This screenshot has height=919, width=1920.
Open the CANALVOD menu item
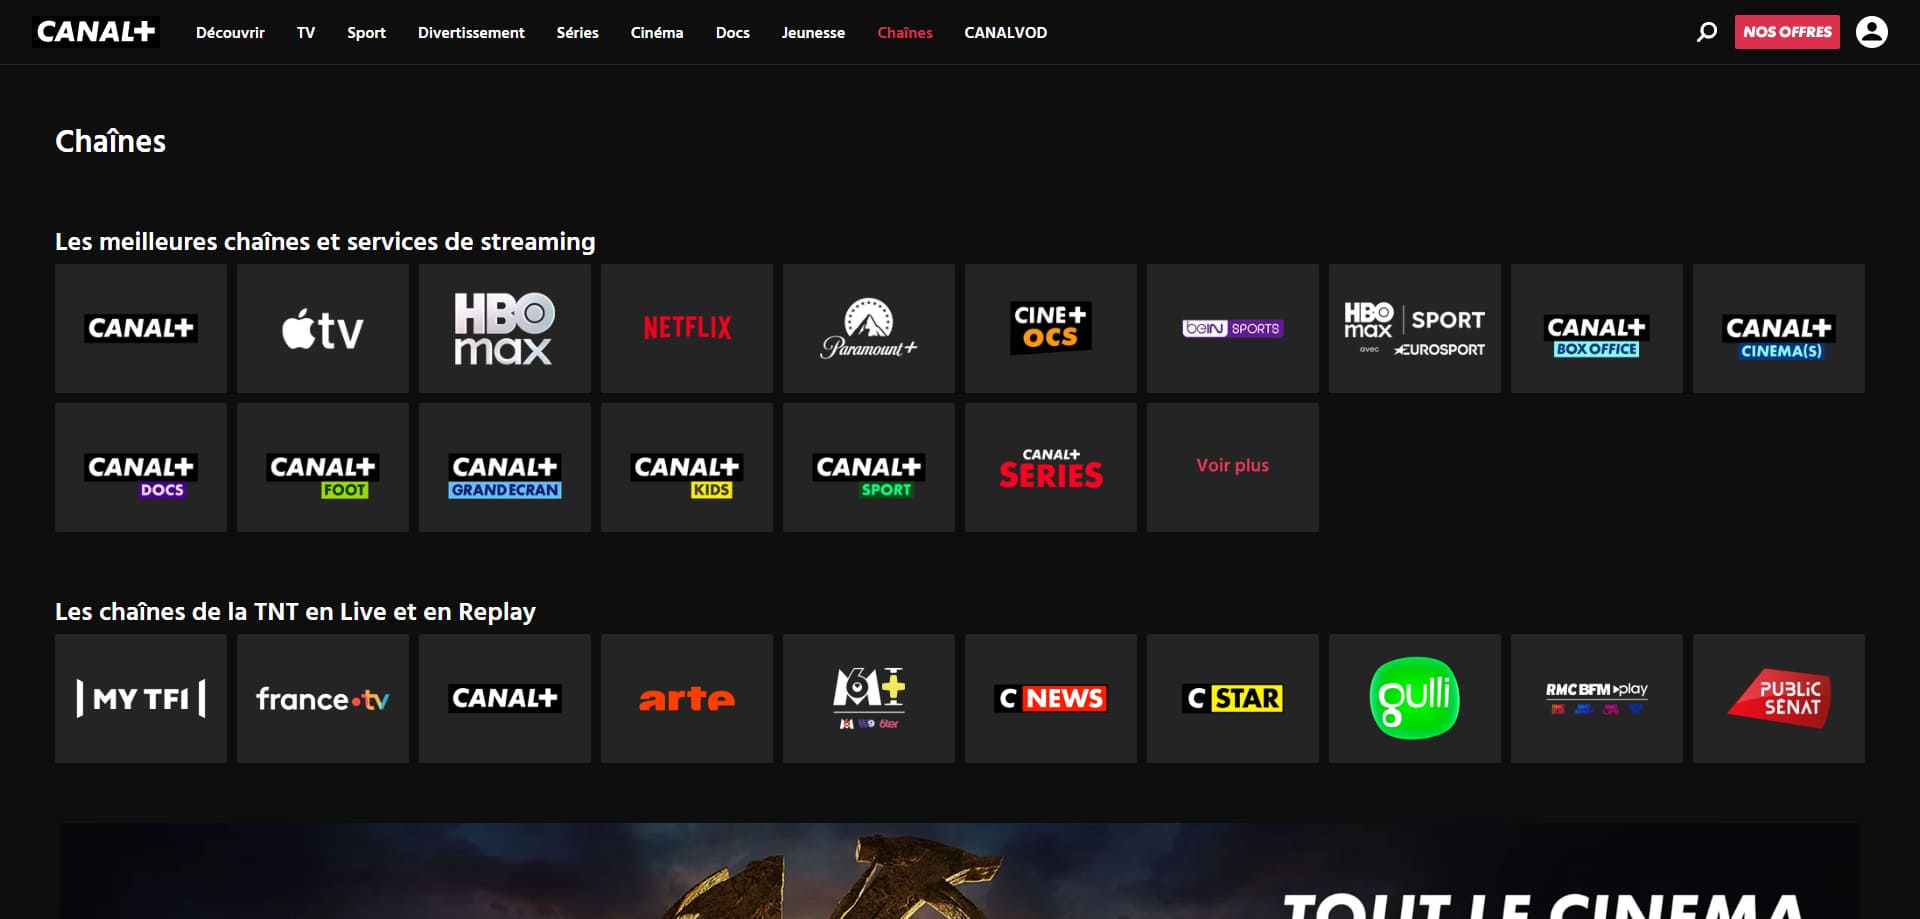(x=1006, y=33)
